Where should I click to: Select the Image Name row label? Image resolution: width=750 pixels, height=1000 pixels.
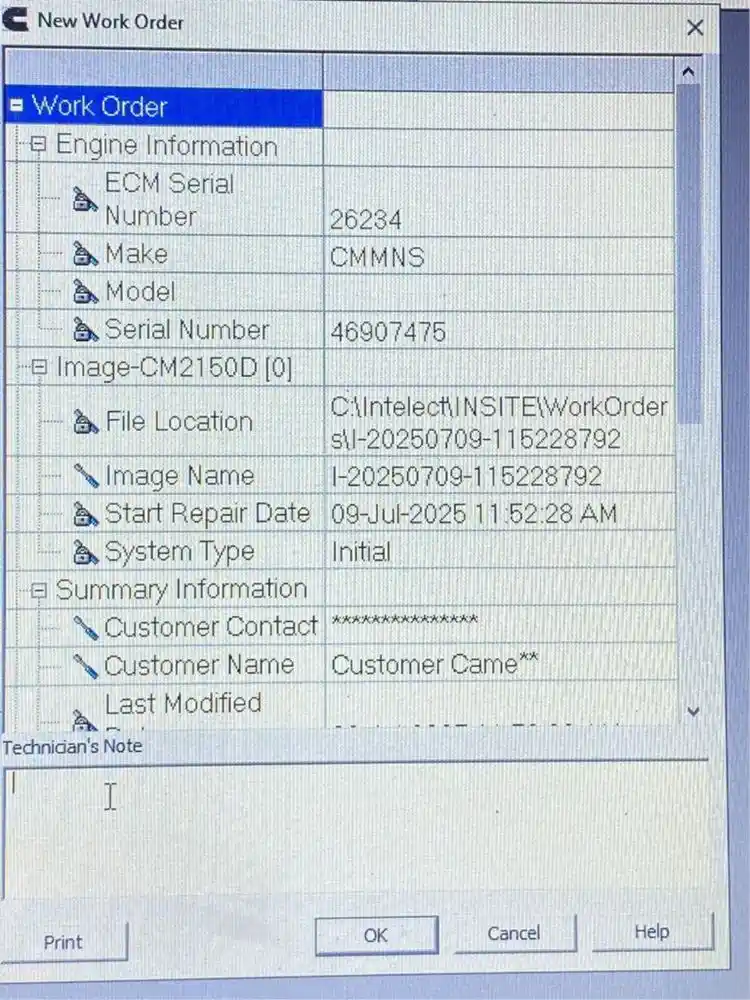click(x=180, y=476)
